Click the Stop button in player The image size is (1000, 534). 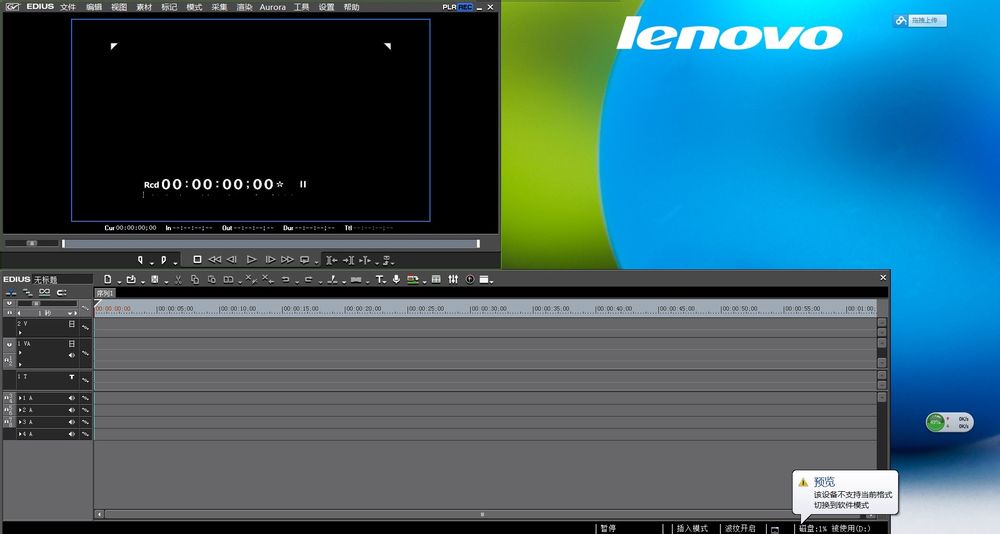197,260
